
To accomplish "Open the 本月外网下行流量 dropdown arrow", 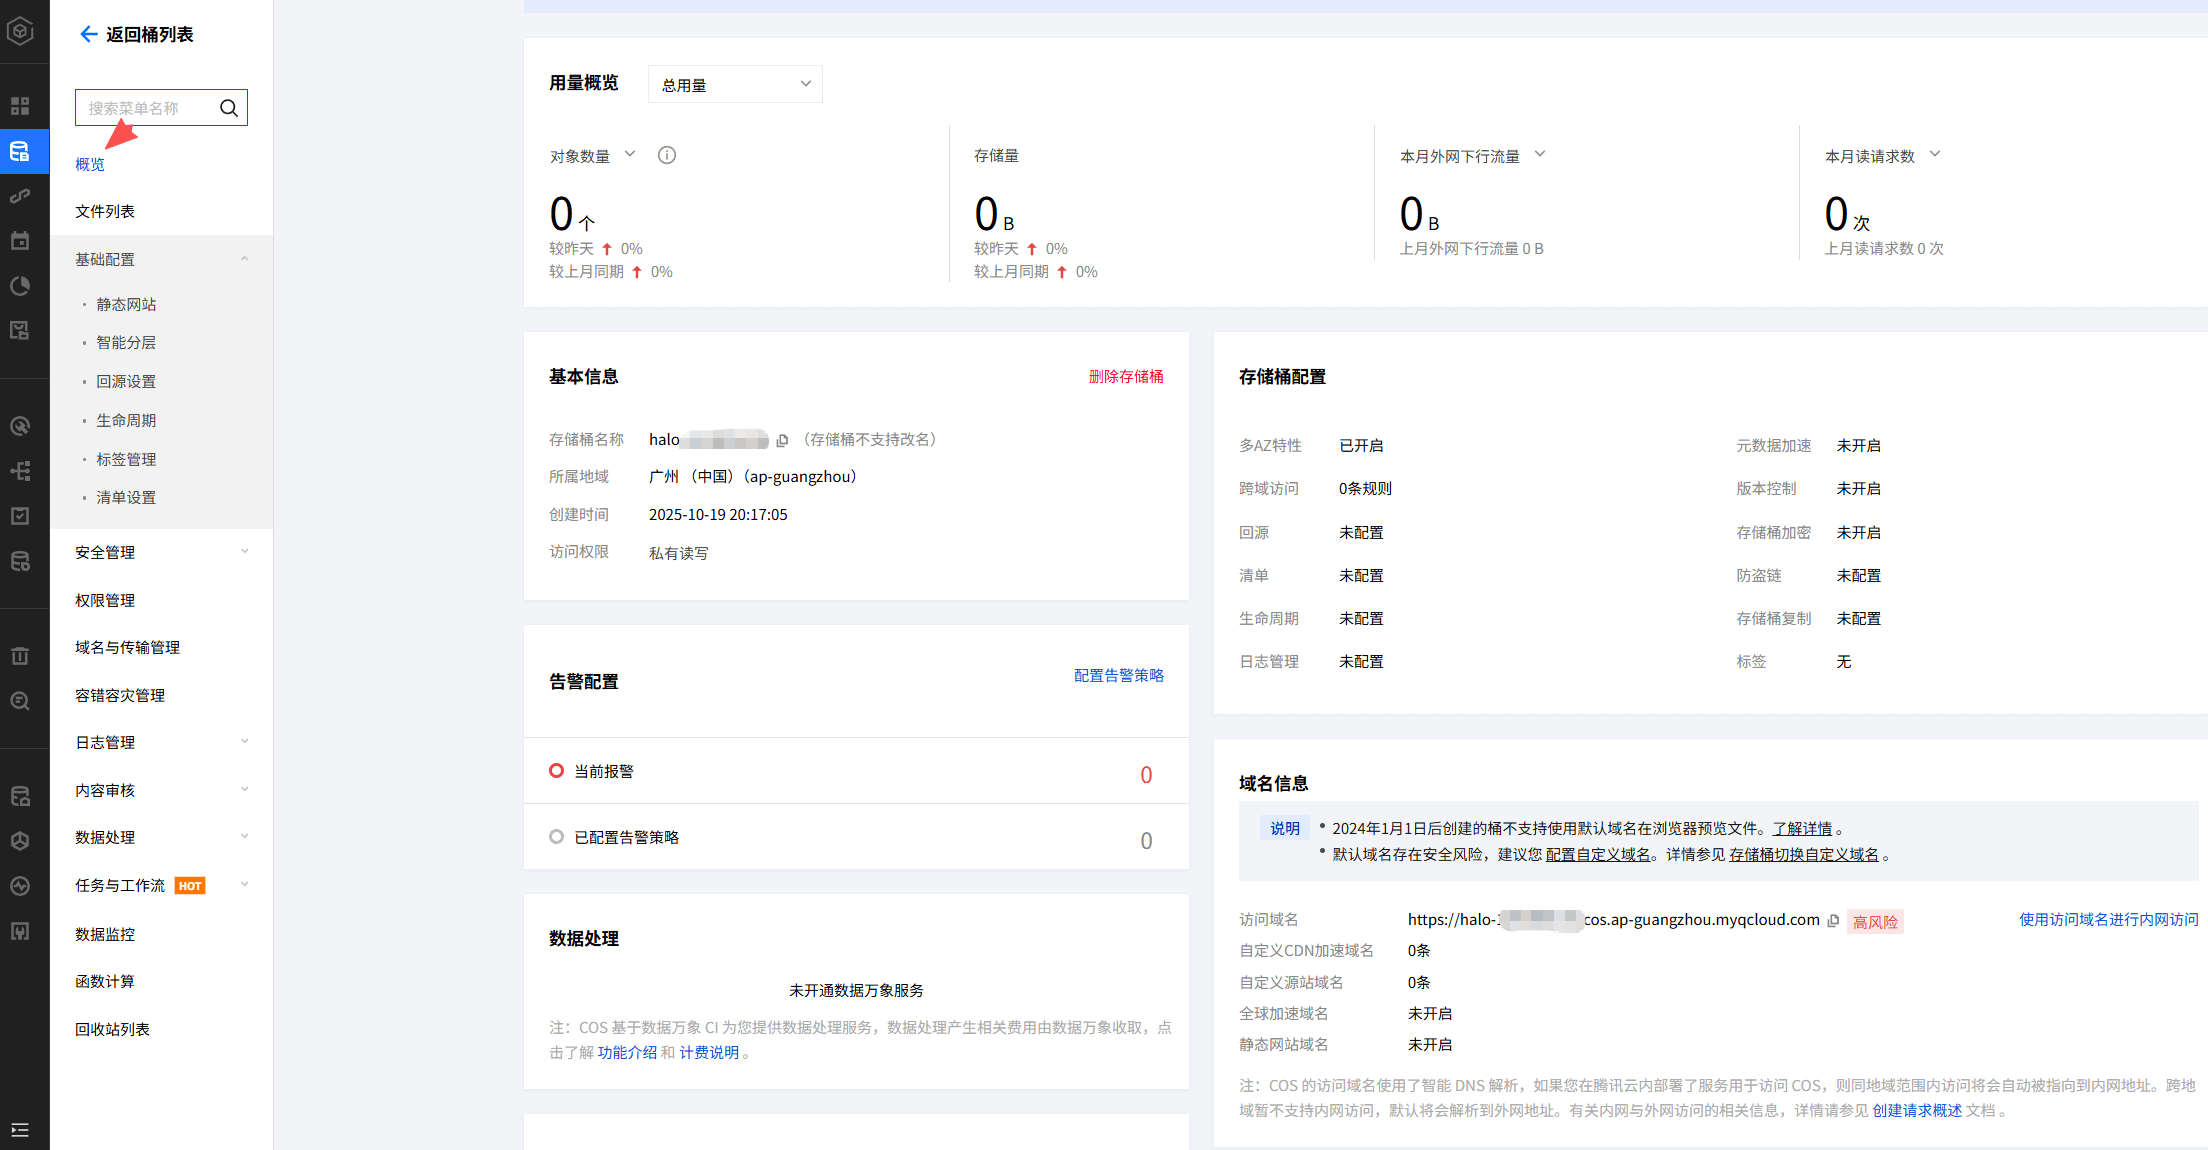I will pyautogui.click(x=1540, y=155).
